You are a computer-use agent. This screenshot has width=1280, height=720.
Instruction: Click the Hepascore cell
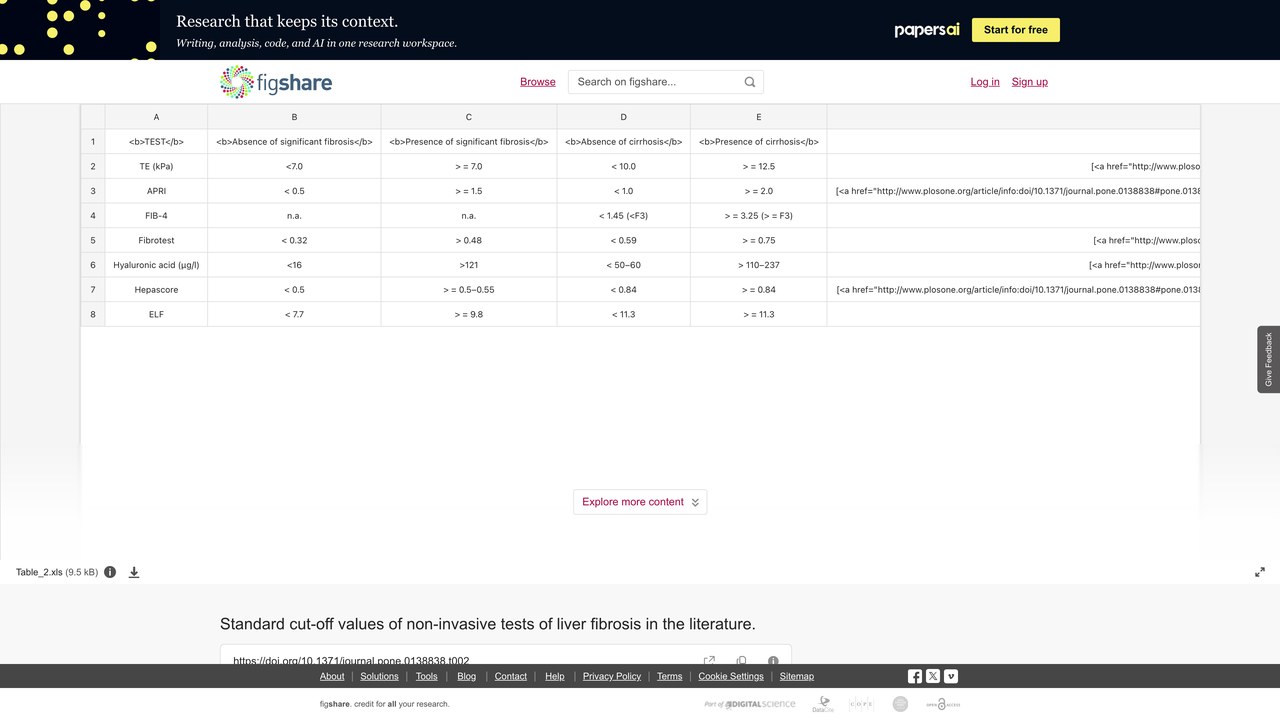pyautogui.click(x=156, y=289)
